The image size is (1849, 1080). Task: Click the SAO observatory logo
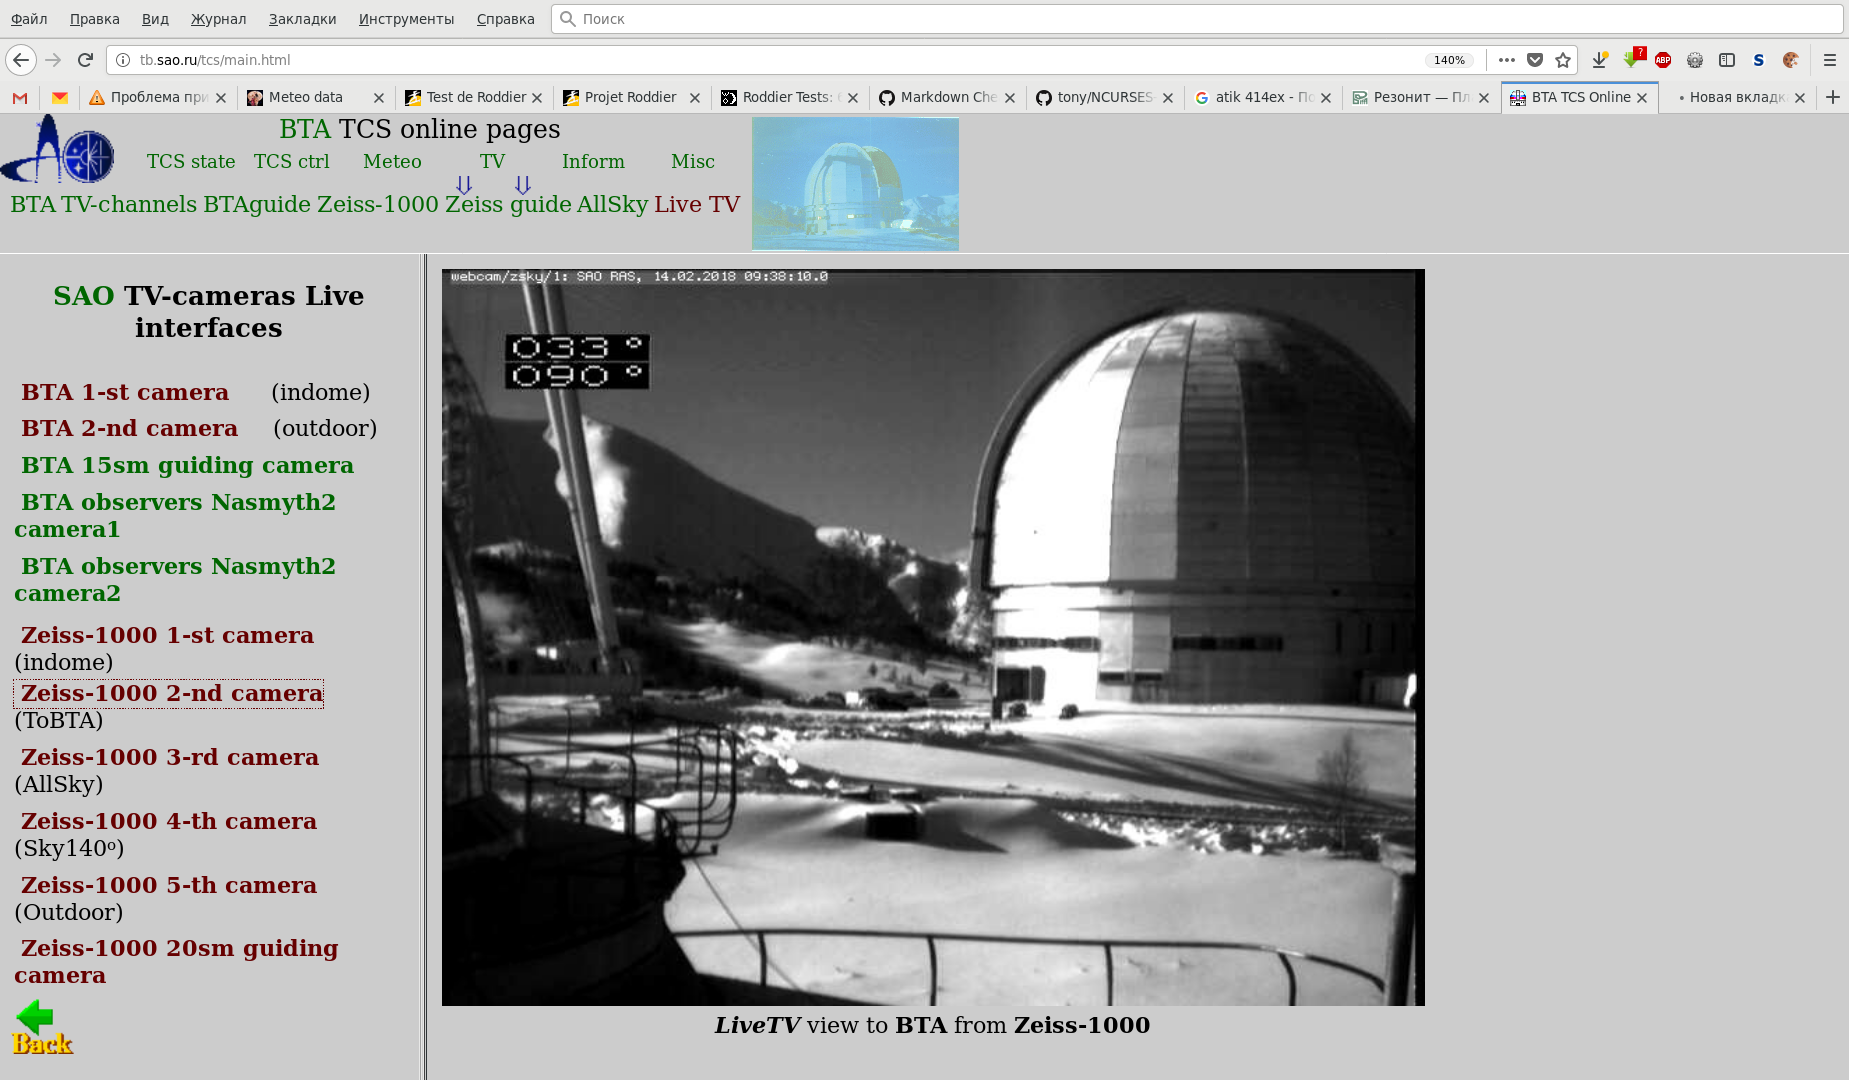click(58, 149)
